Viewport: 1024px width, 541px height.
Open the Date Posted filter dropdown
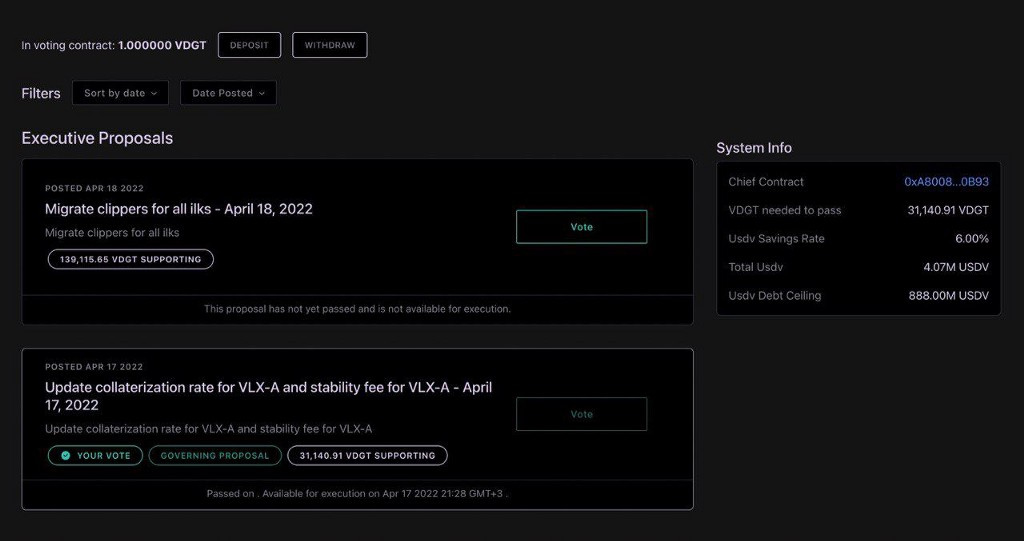pos(228,93)
